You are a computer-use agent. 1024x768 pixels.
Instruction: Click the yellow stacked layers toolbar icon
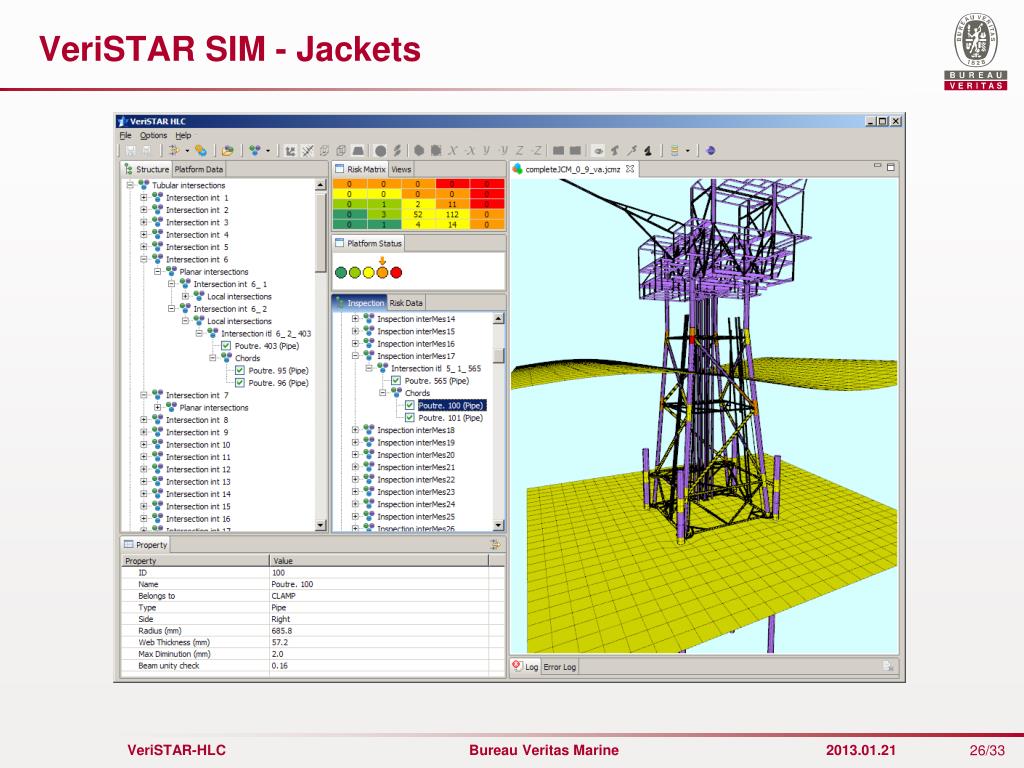(675, 151)
